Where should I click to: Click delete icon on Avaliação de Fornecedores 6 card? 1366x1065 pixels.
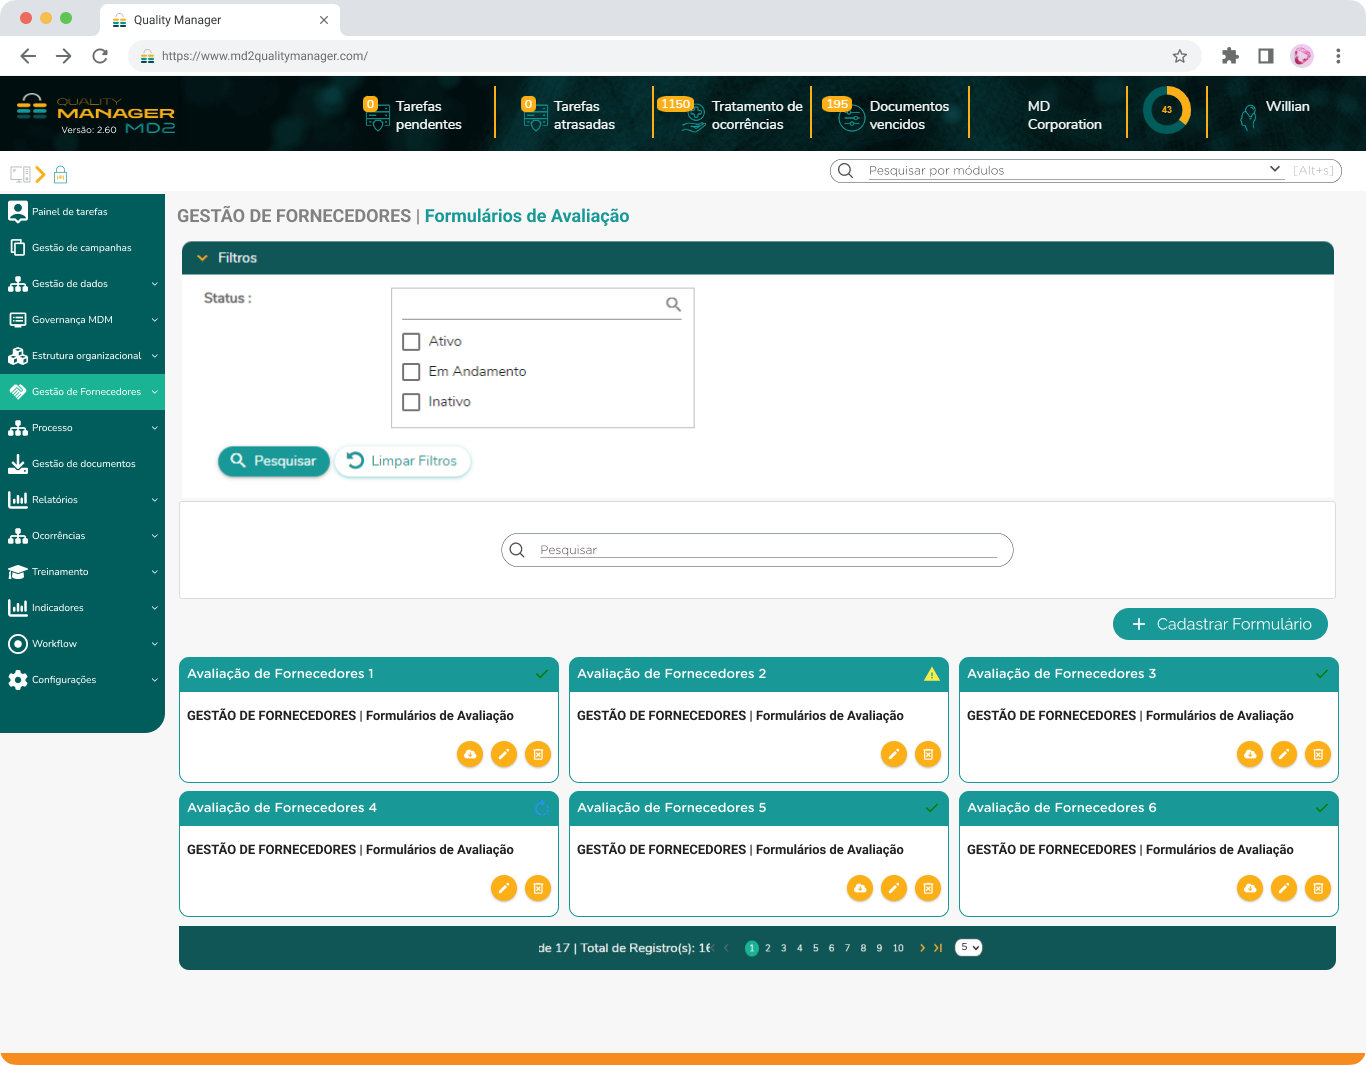coord(1318,888)
